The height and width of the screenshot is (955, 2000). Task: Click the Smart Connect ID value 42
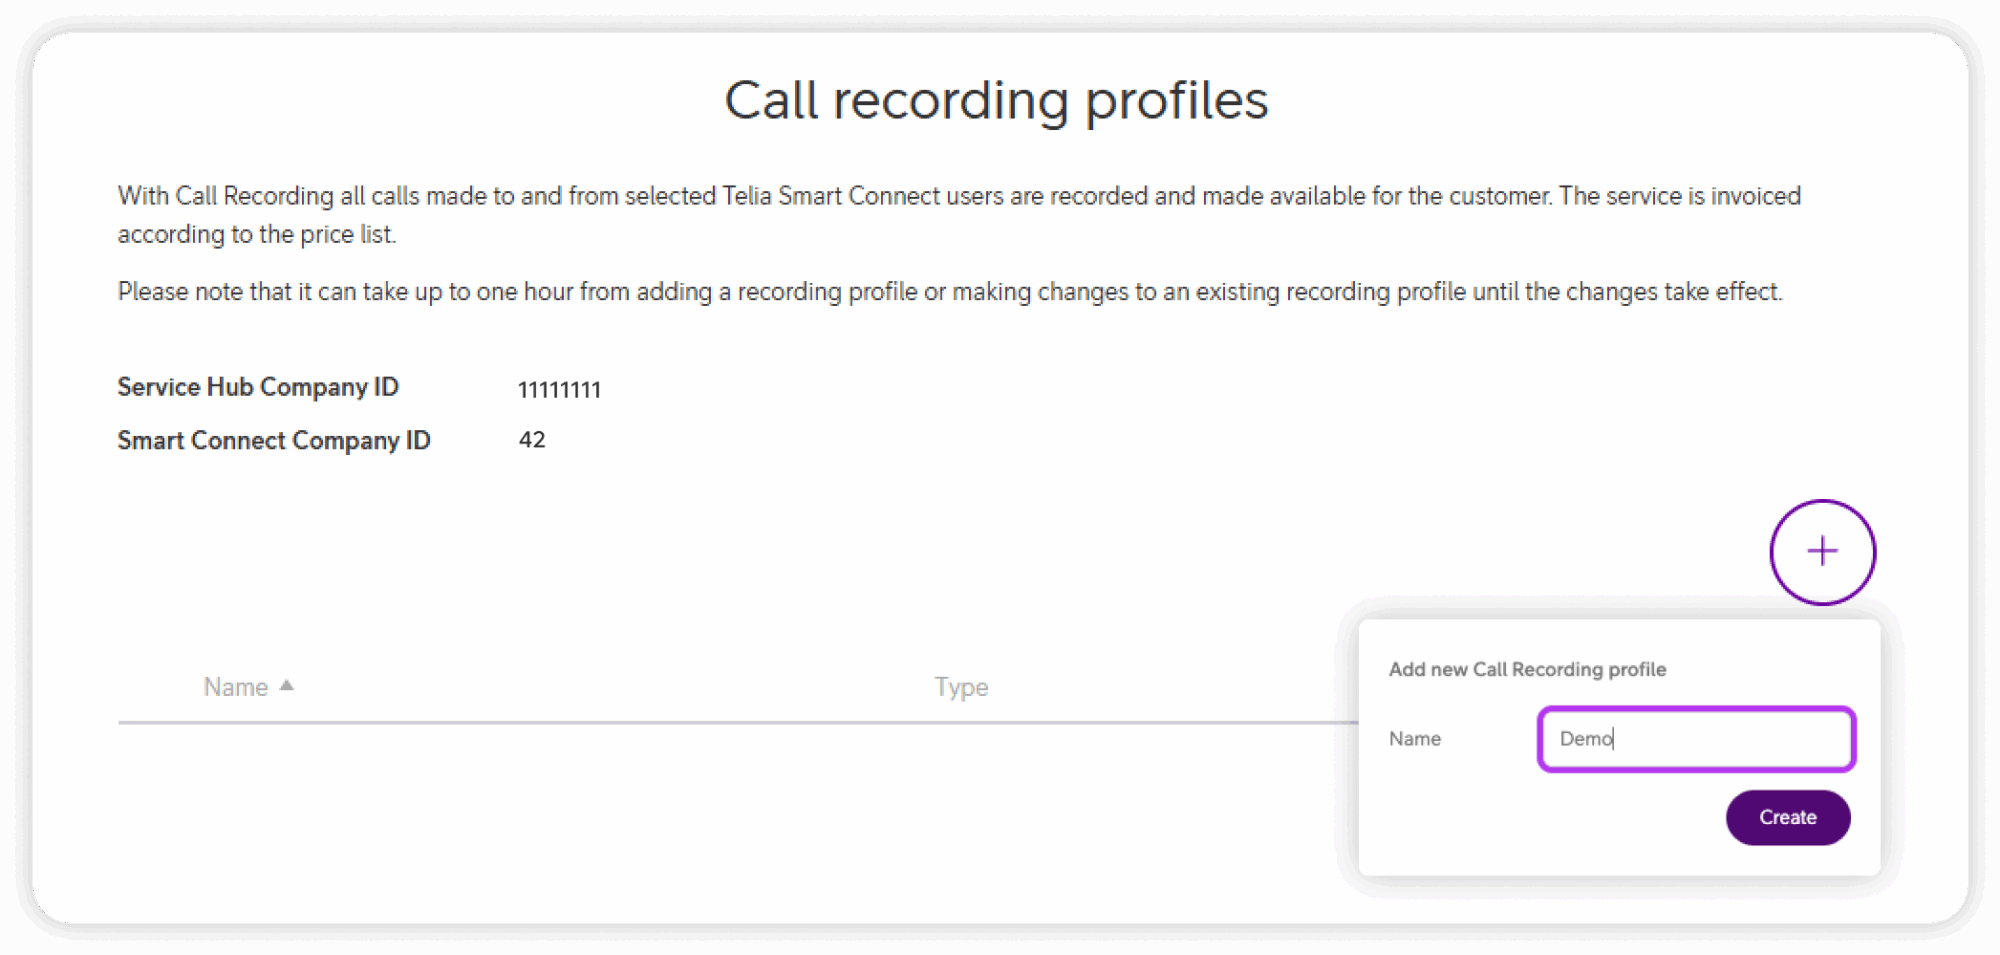[532, 440]
